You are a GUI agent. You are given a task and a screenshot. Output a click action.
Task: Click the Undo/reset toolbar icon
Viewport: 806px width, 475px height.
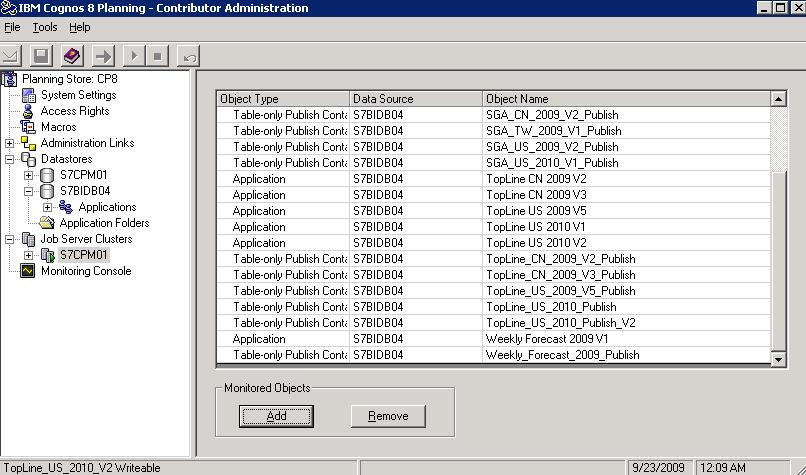189,56
